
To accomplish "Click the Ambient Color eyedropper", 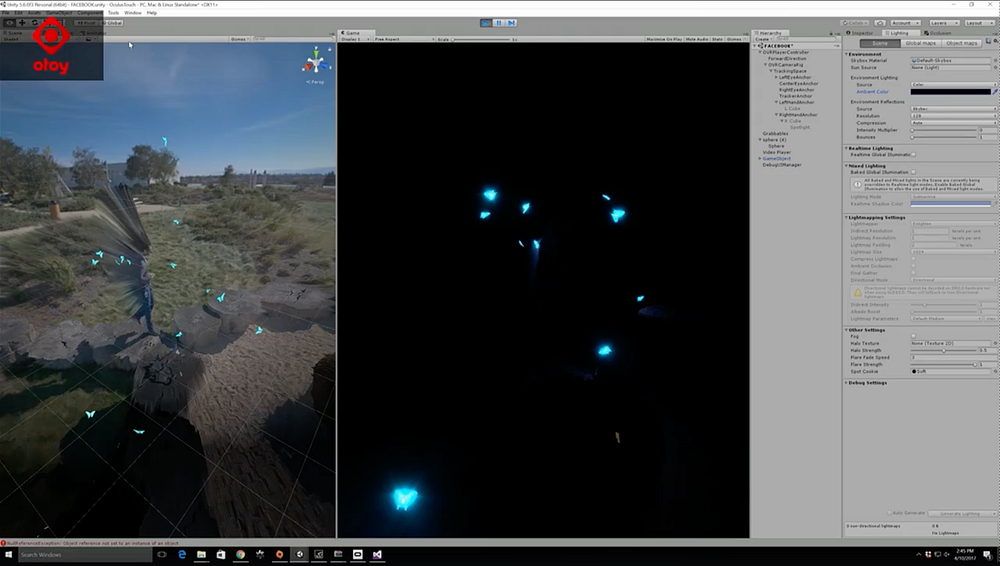I will tap(995, 92).
